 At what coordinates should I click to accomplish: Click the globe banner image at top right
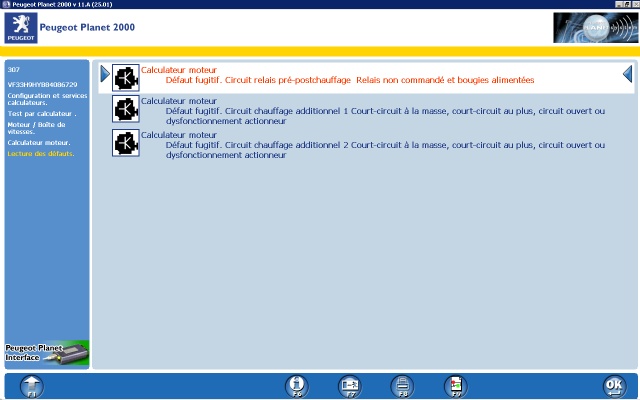click(x=596, y=28)
